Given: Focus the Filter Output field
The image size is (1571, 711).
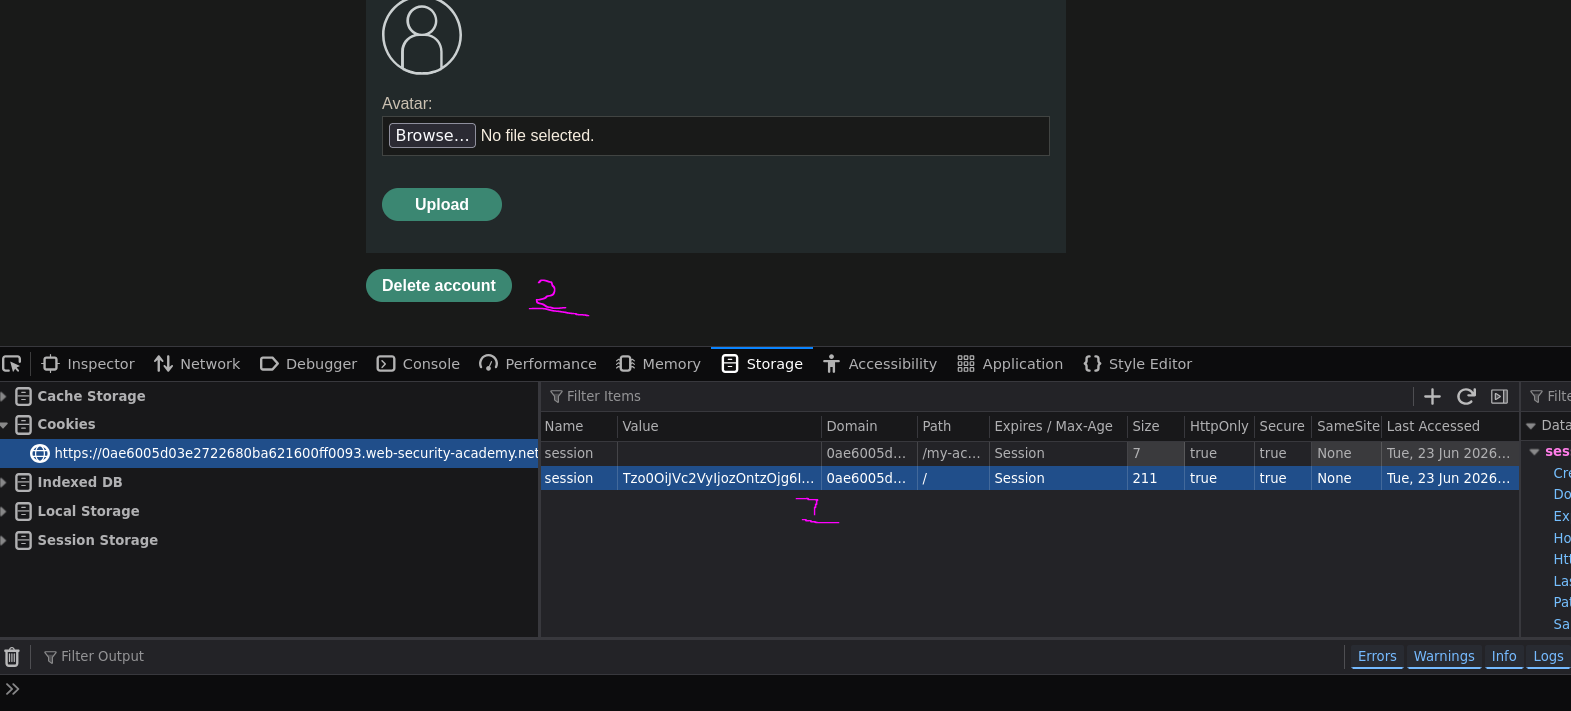Looking at the screenshot, I should (690, 656).
